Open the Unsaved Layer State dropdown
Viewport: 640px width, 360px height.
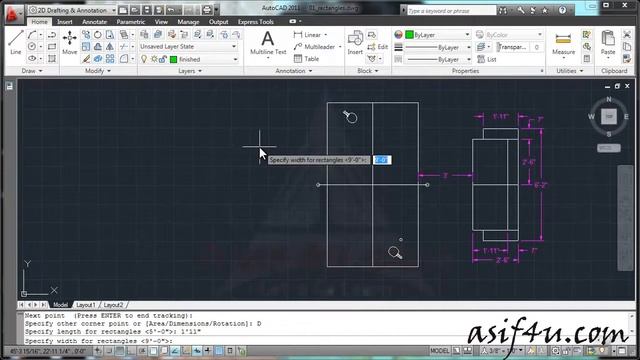(188, 47)
